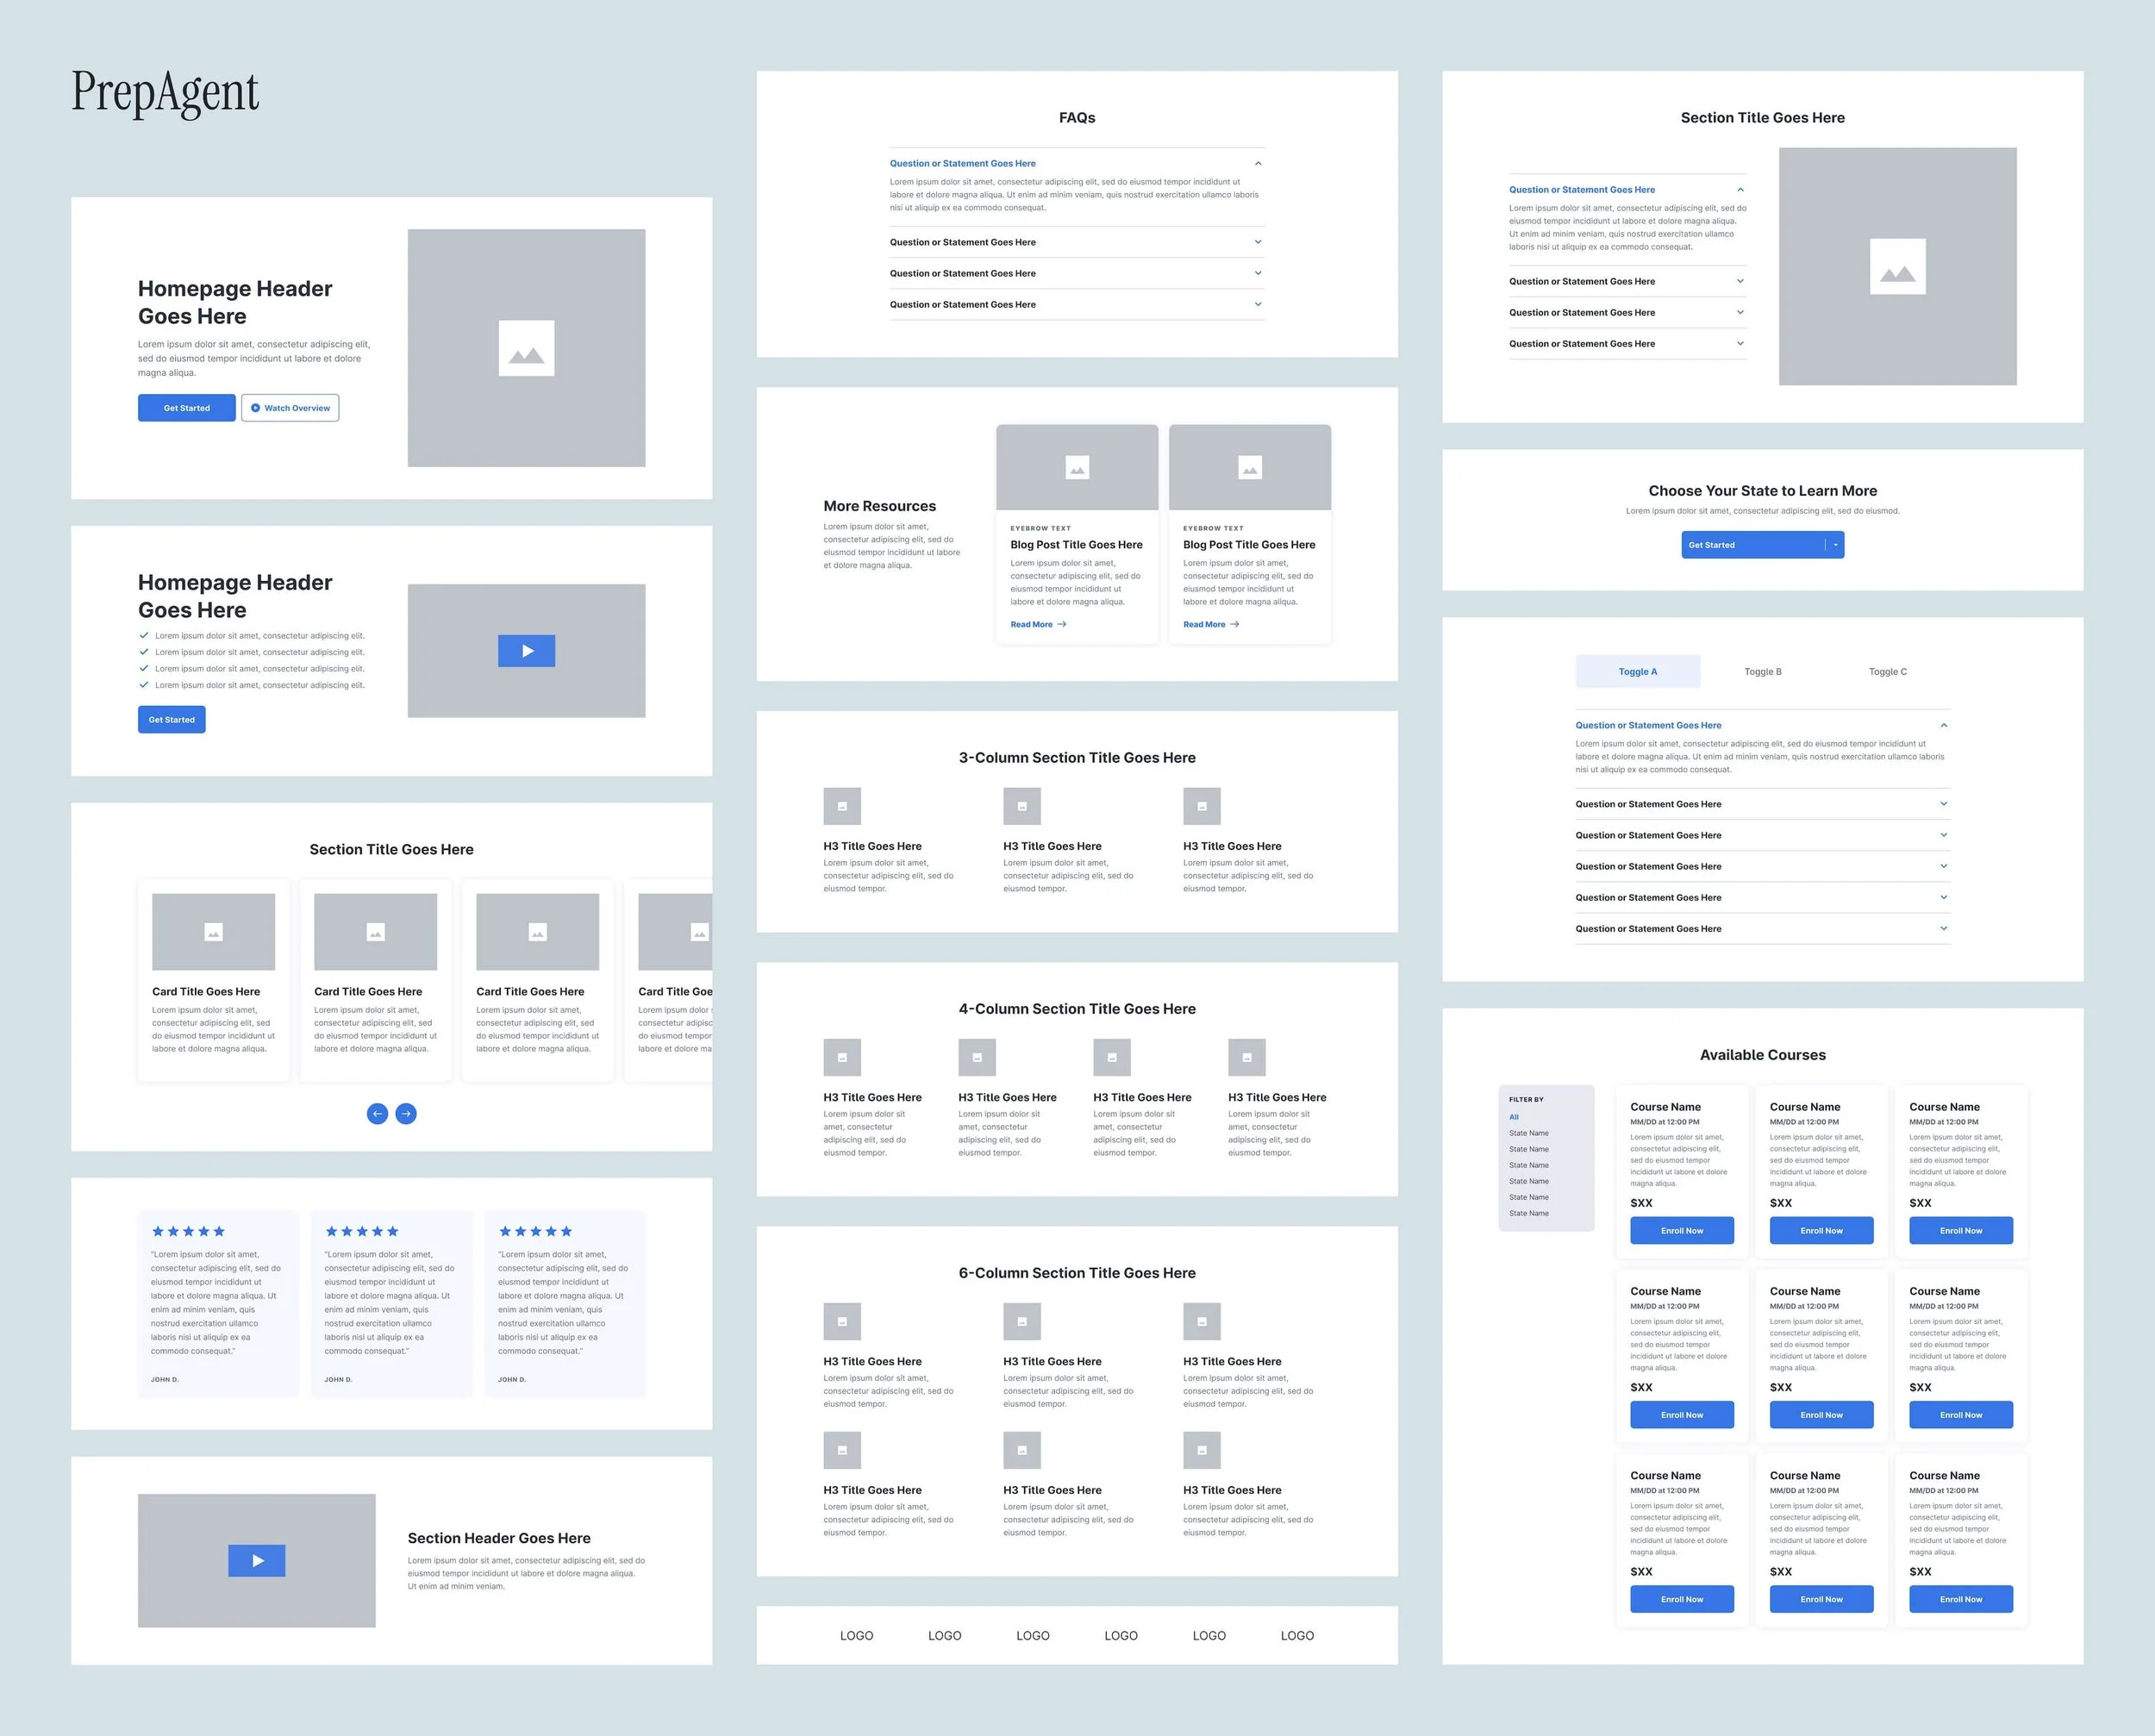
Task: Click the first LOGO in logo bar
Action: 856,1636
